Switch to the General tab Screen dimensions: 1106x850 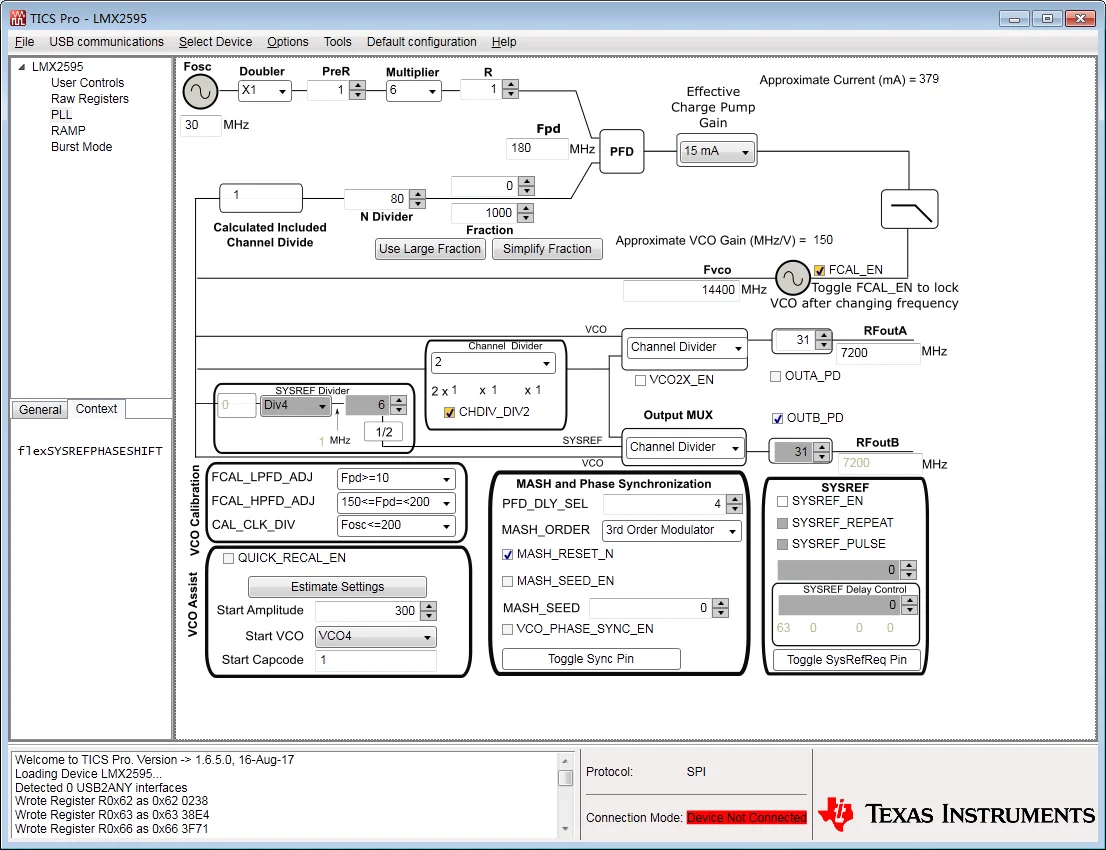coord(40,409)
